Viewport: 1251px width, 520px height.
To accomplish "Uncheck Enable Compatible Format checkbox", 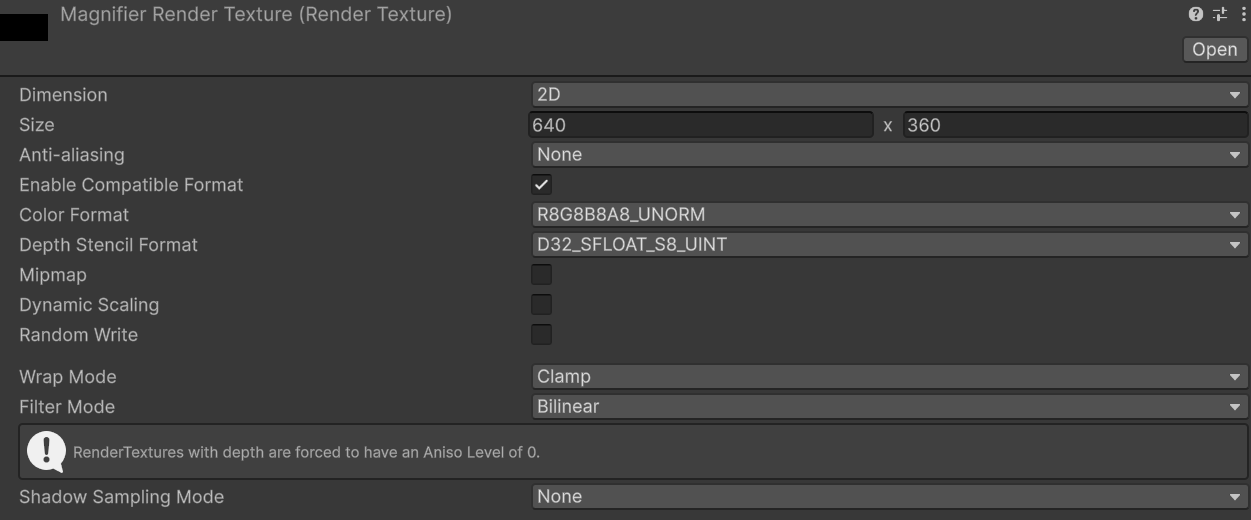I will click(541, 185).
